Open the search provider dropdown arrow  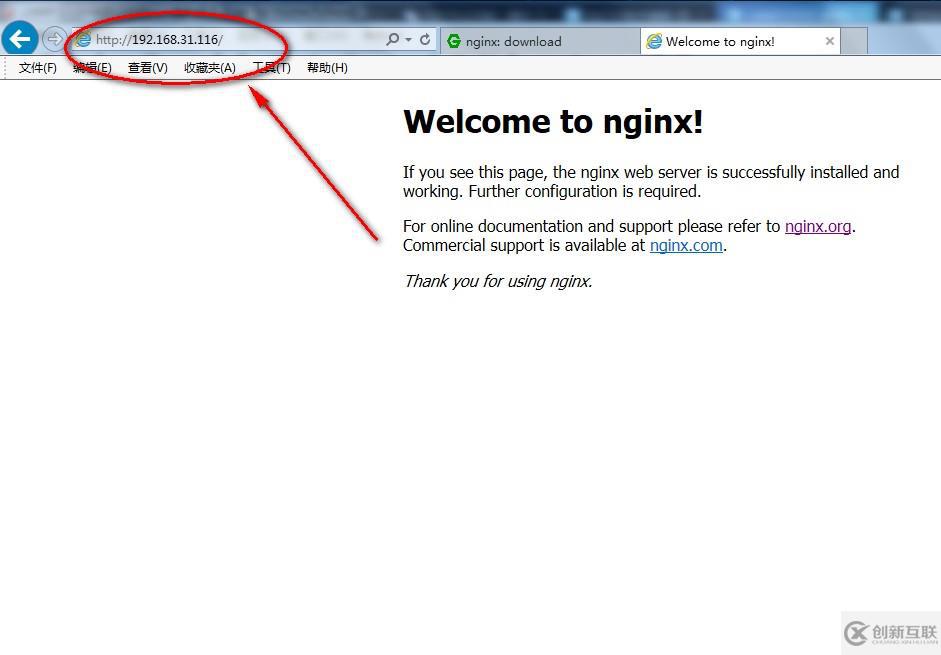coord(406,39)
